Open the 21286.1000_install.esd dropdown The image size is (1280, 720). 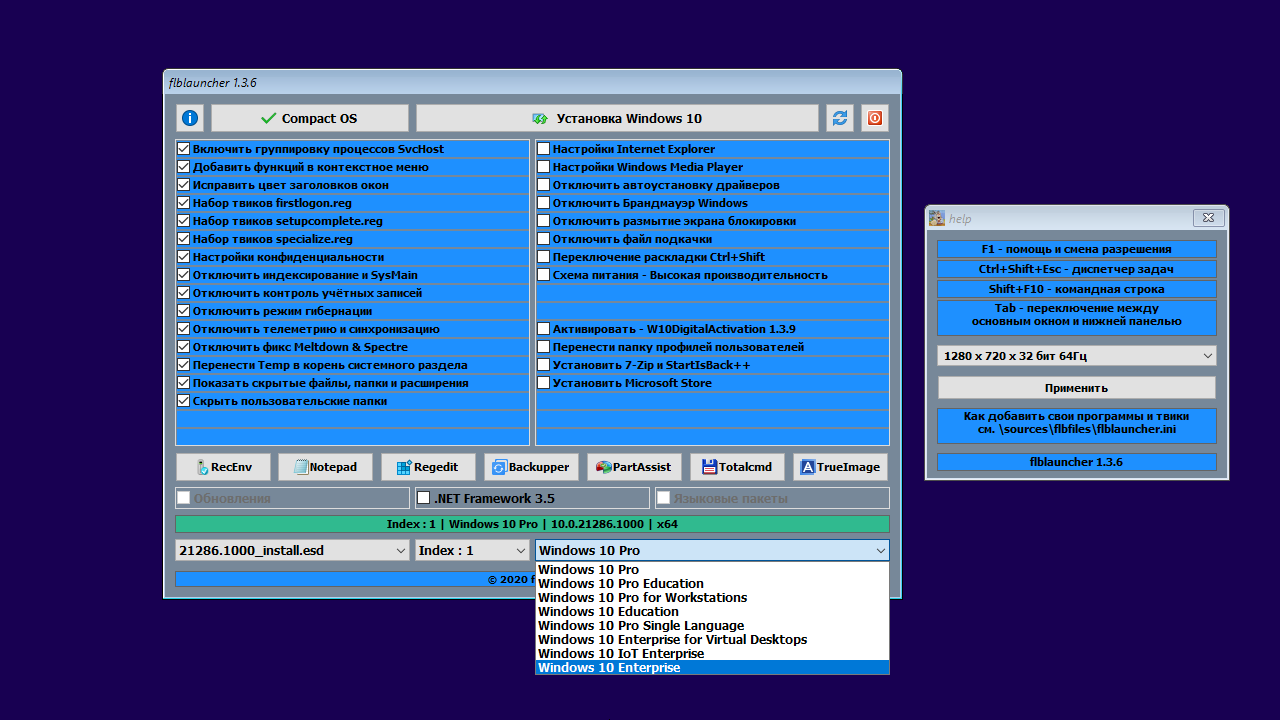292,550
